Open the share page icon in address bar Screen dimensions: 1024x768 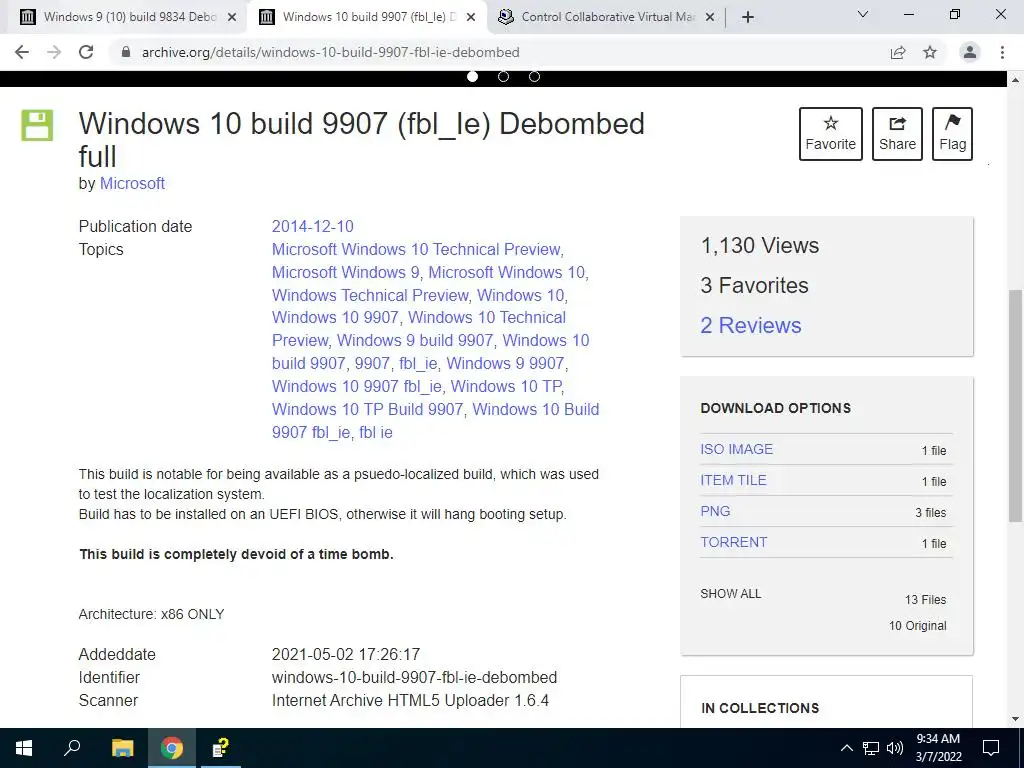click(898, 52)
